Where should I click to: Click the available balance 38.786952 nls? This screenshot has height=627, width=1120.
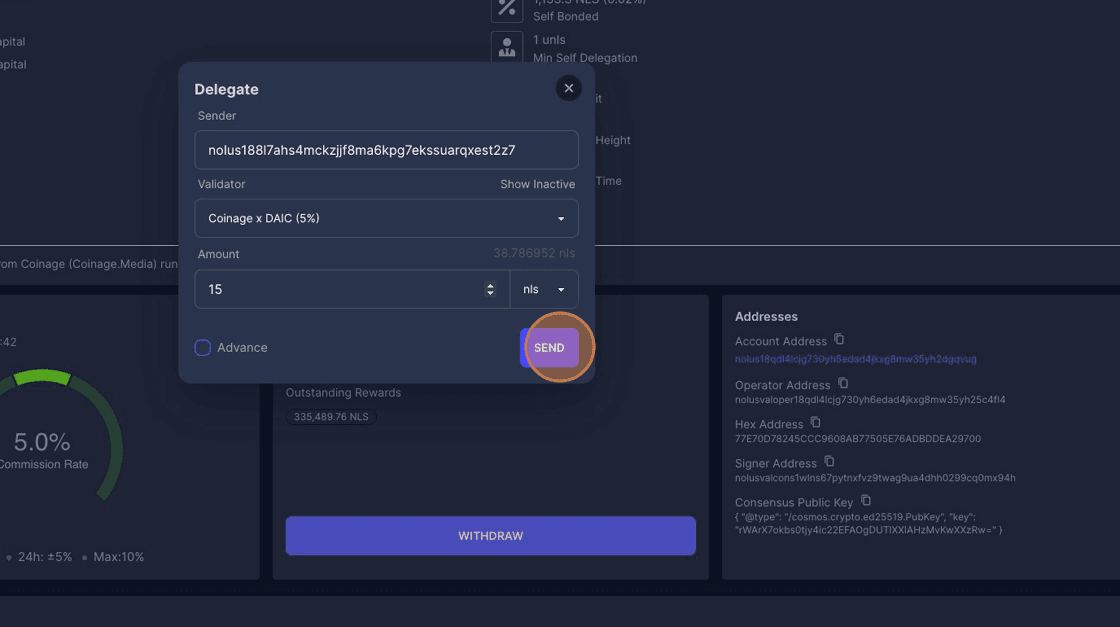[x=535, y=254]
